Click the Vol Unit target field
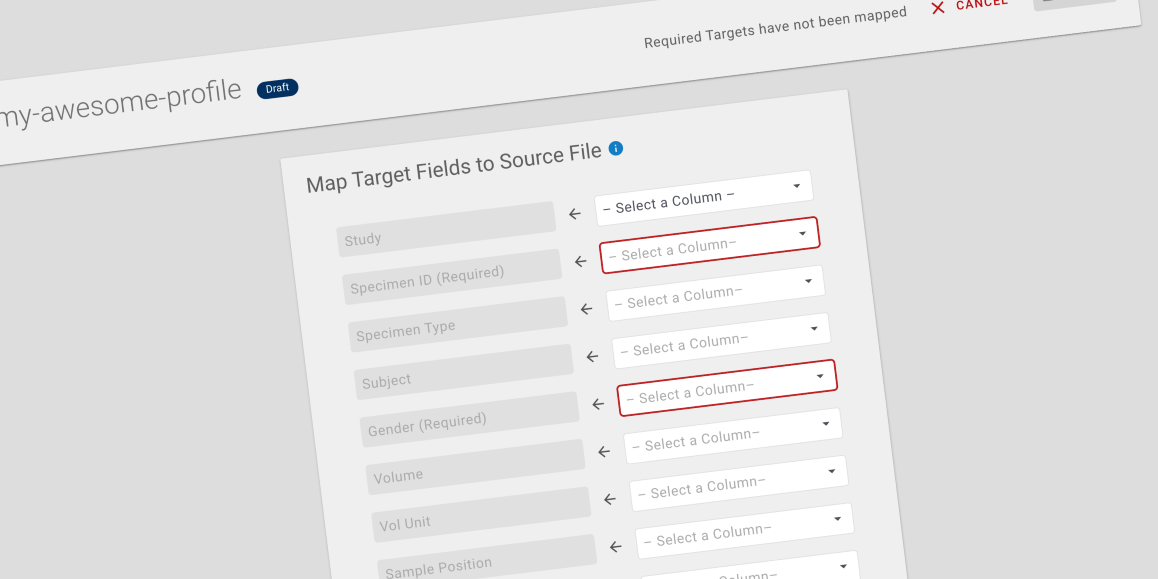The height and width of the screenshot is (579, 1158). [482, 514]
